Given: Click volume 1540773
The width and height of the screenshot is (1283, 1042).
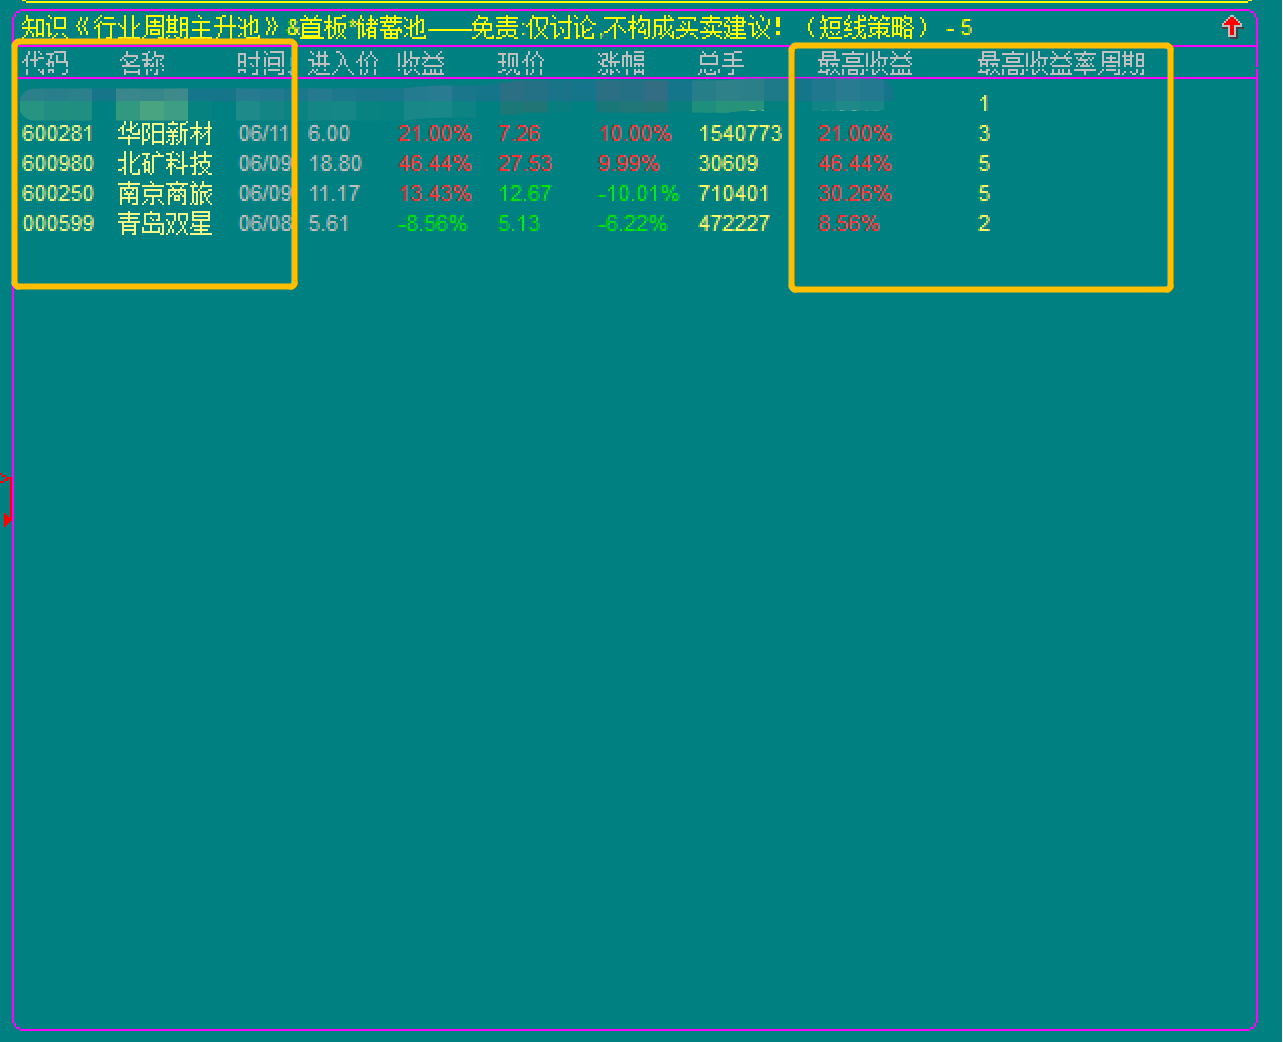Looking at the screenshot, I should click(x=740, y=134).
